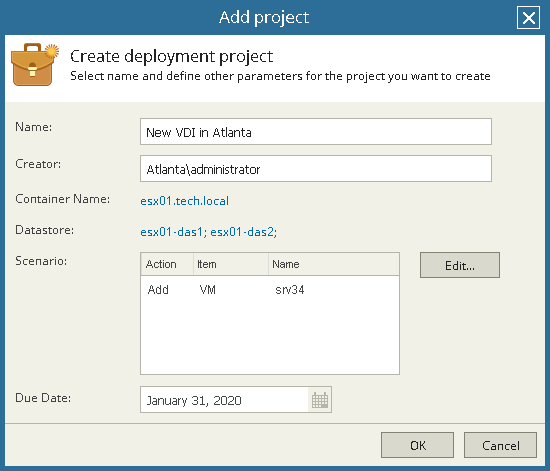This screenshot has height=471, width=550.
Task: Click the Edit... scenario button
Action: point(460,265)
